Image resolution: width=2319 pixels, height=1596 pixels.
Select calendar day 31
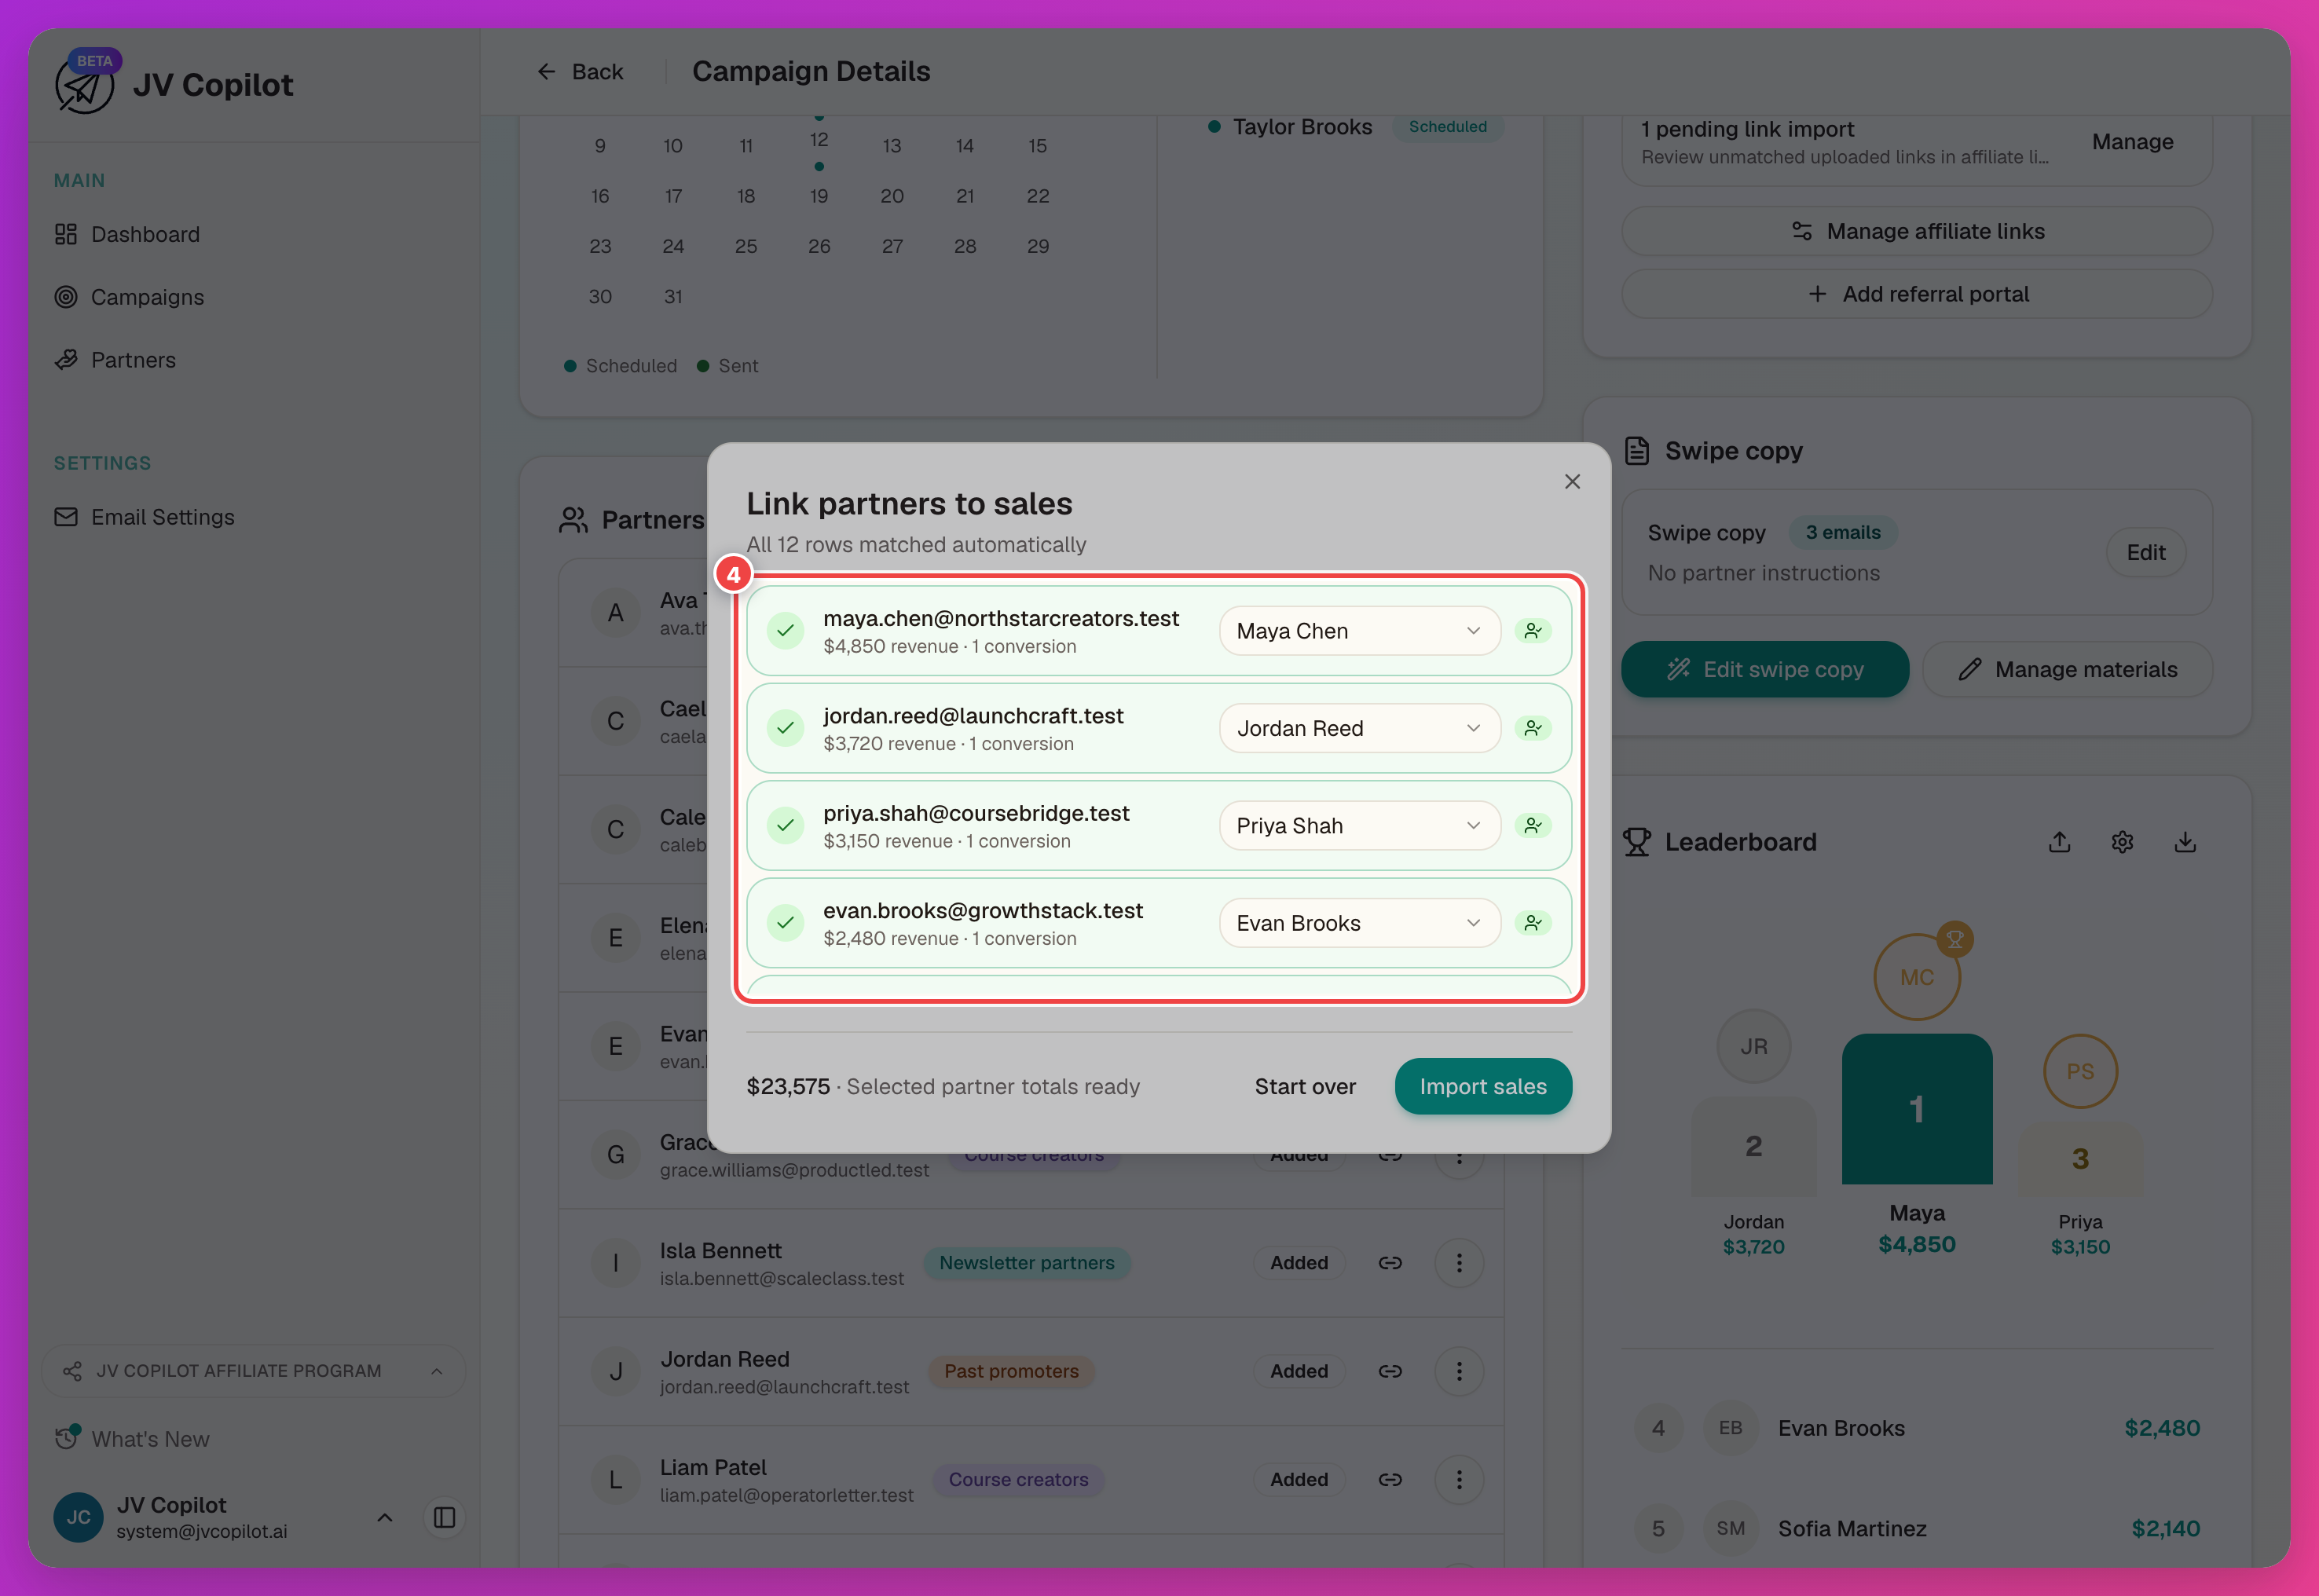tap(673, 297)
